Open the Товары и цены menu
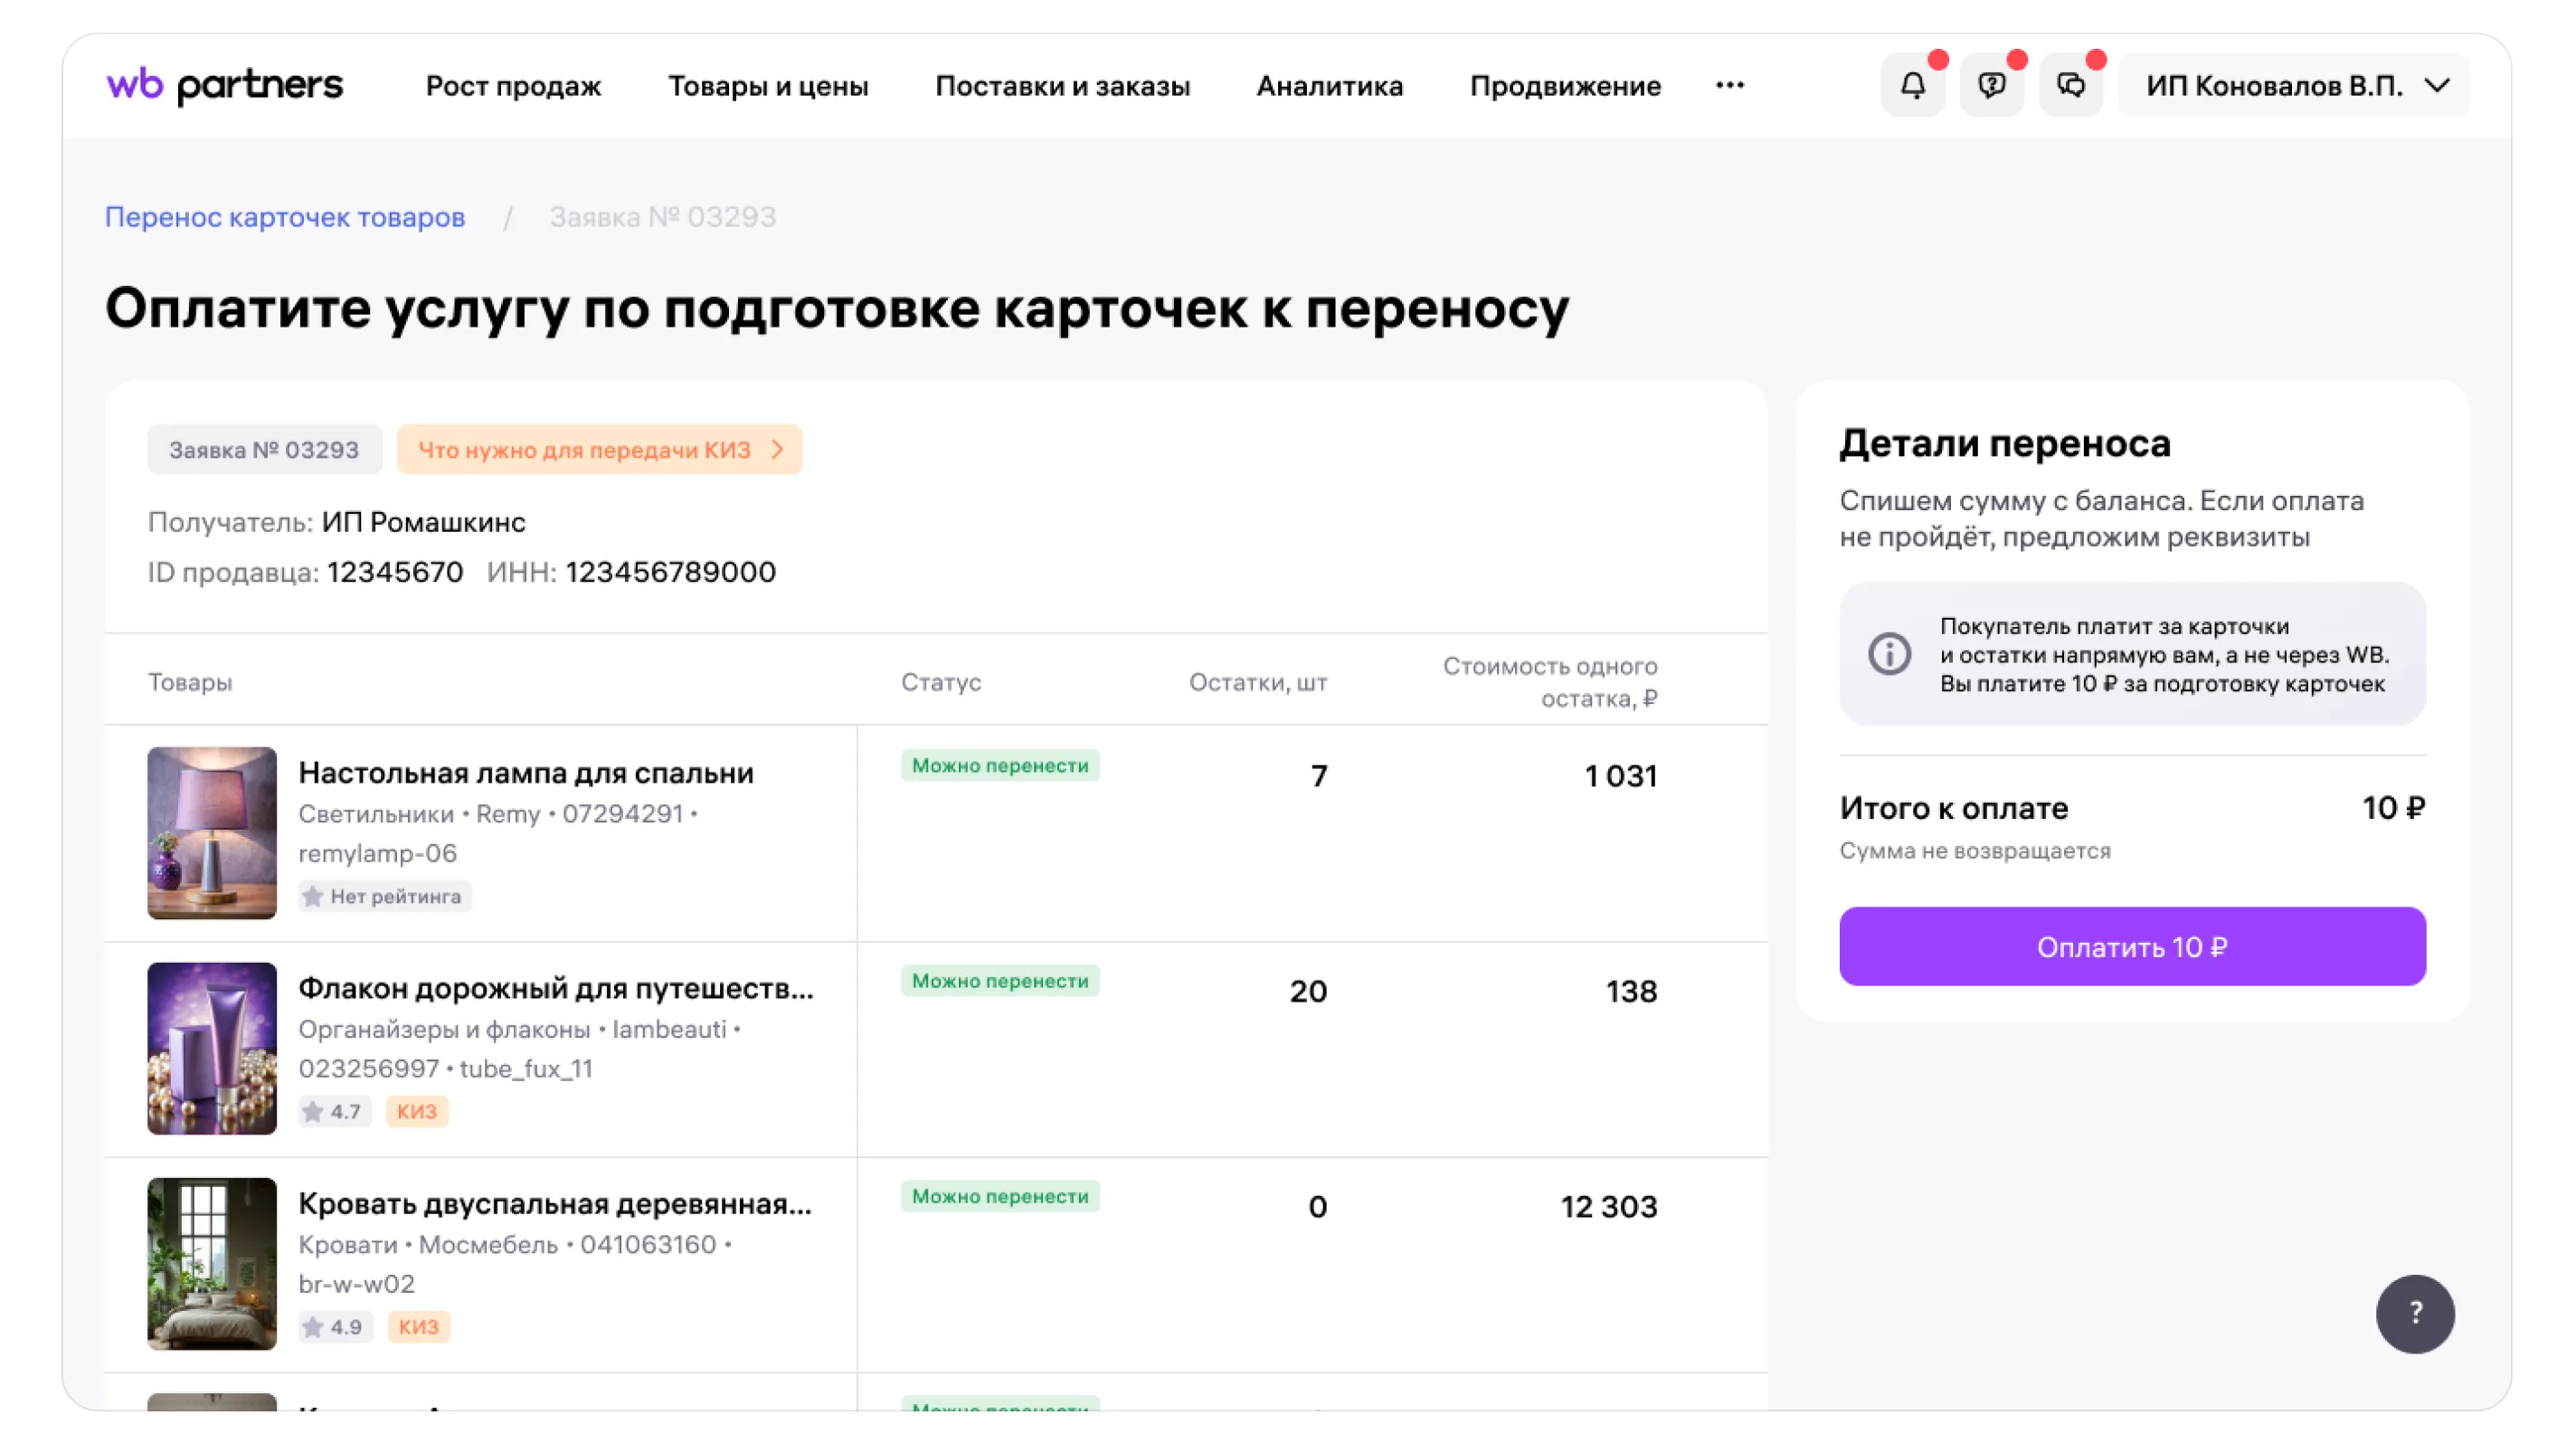The height and width of the screenshot is (1444, 2576). pos(767,86)
